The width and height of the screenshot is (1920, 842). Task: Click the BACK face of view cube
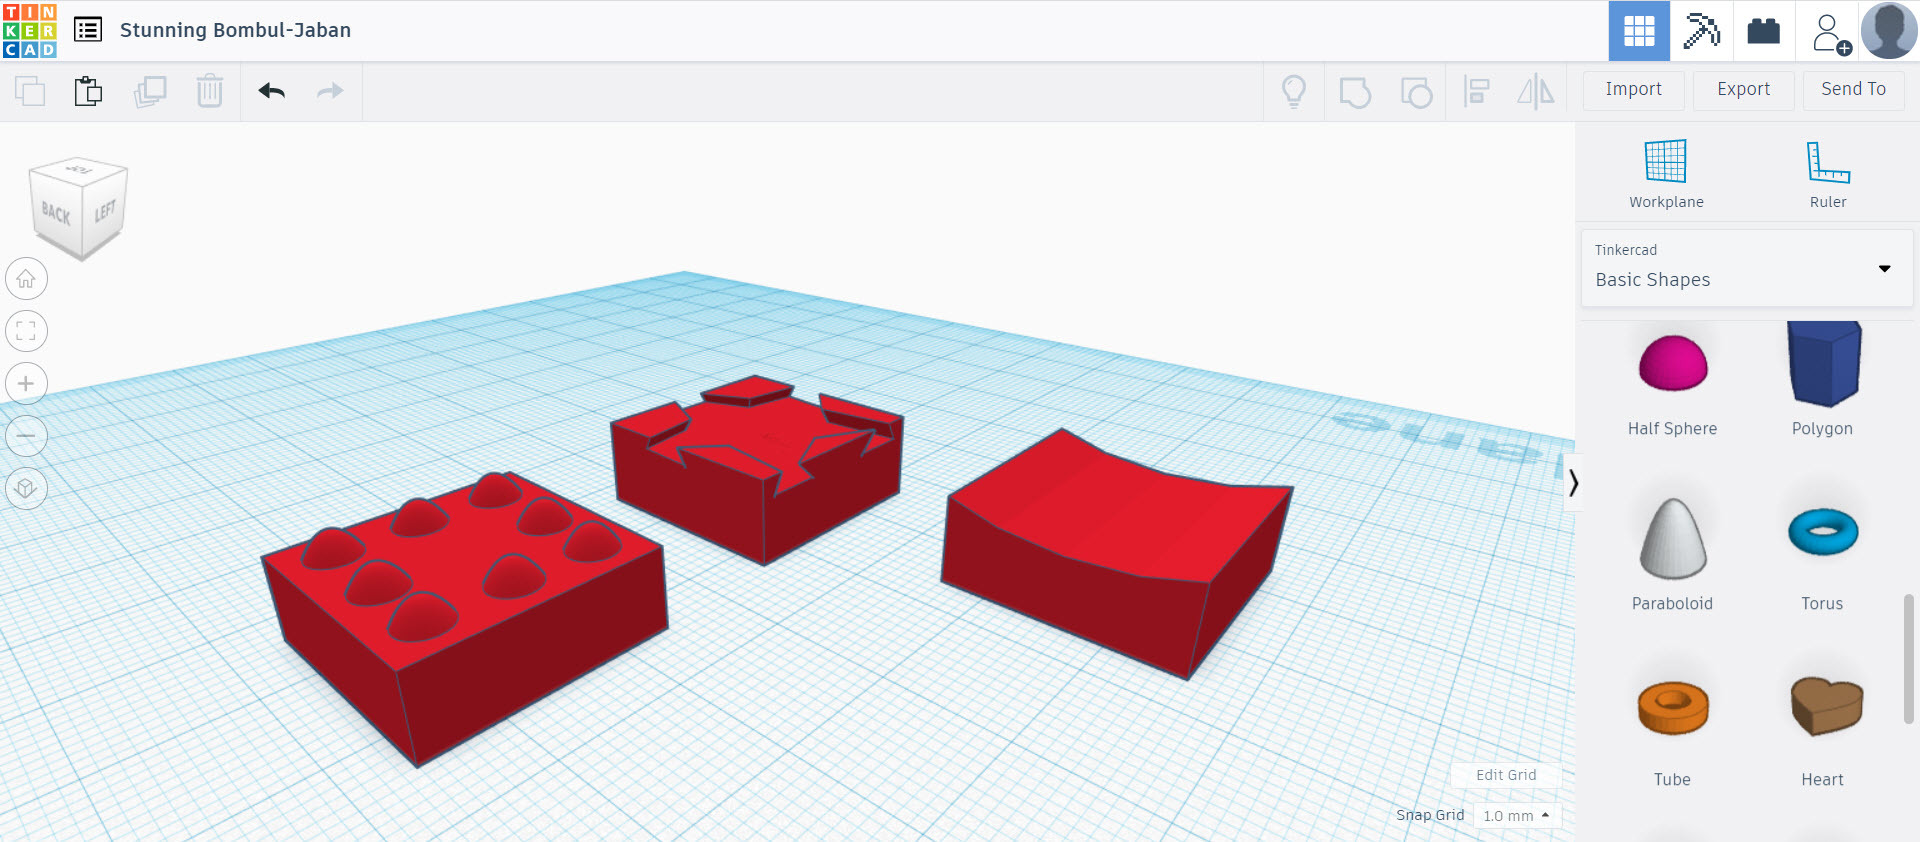pos(56,213)
